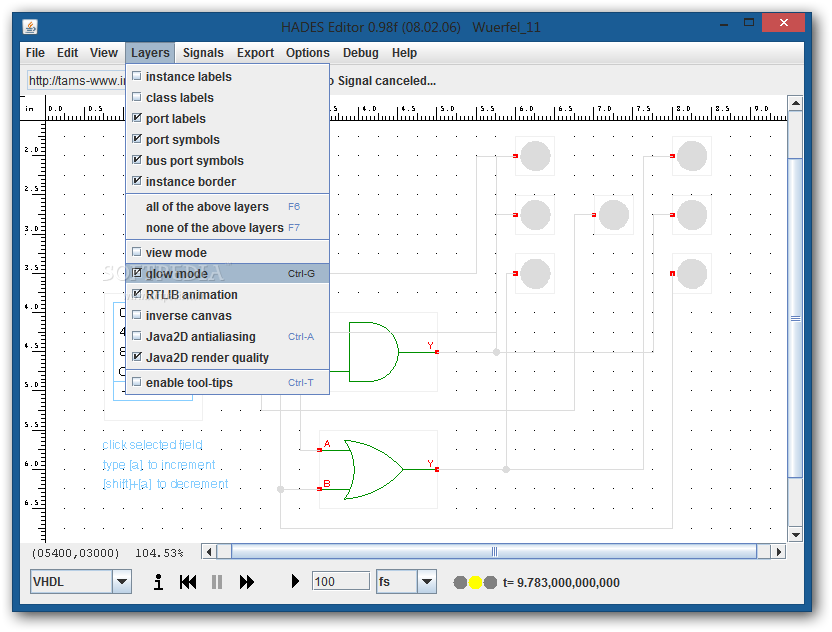The width and height of the screenshot is (832, 632).
Task: Click the lone LED in the middle column
Action: coord(614,215)
